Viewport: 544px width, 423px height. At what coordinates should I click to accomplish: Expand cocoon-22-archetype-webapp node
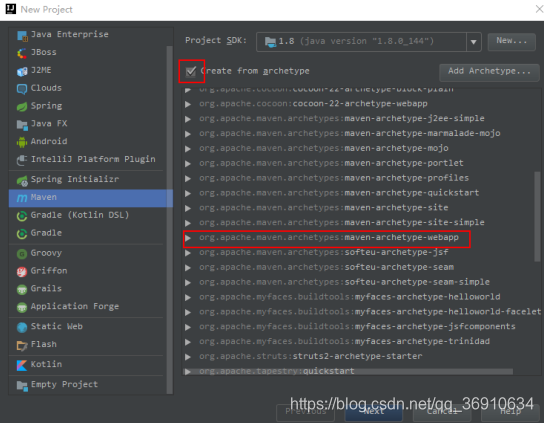(x=188, y=104)
